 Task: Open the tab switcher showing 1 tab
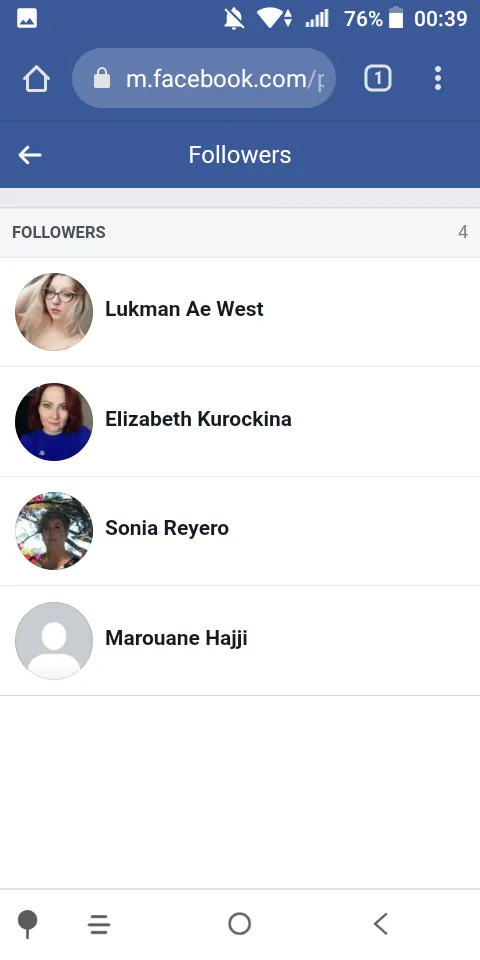[378, 78]
